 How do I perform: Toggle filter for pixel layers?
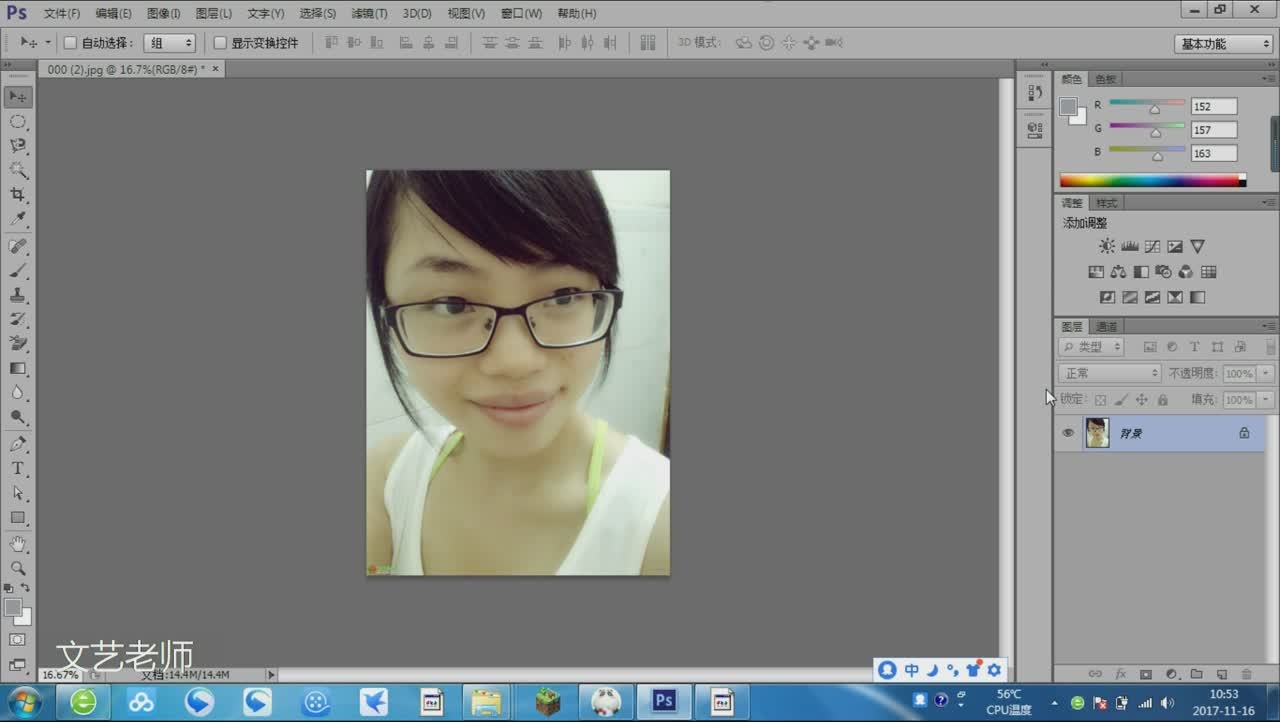(1150, 347)
